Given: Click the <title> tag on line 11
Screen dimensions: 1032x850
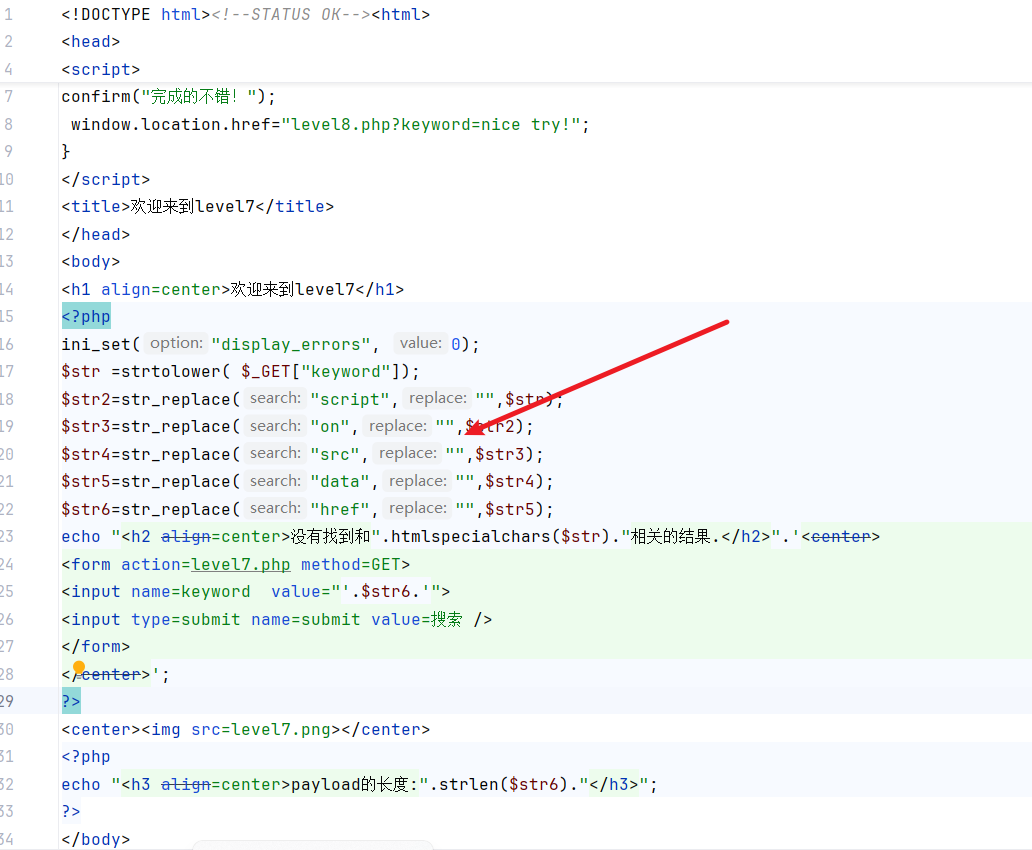Looking at the screenshot, I should tap(95, 207).
